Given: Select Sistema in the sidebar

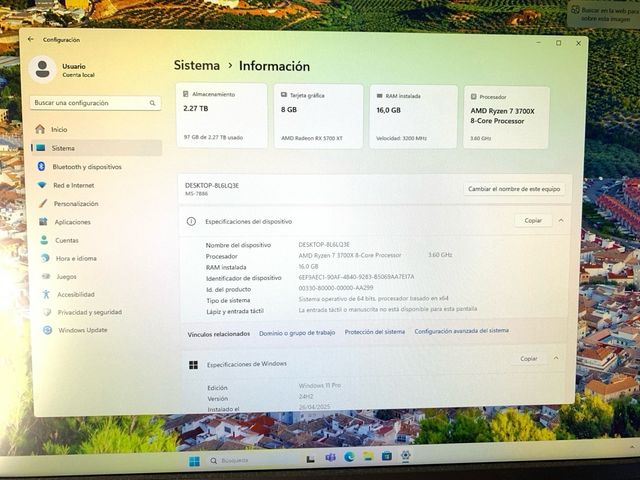Looking at the screenshot, I should point(97,148).
